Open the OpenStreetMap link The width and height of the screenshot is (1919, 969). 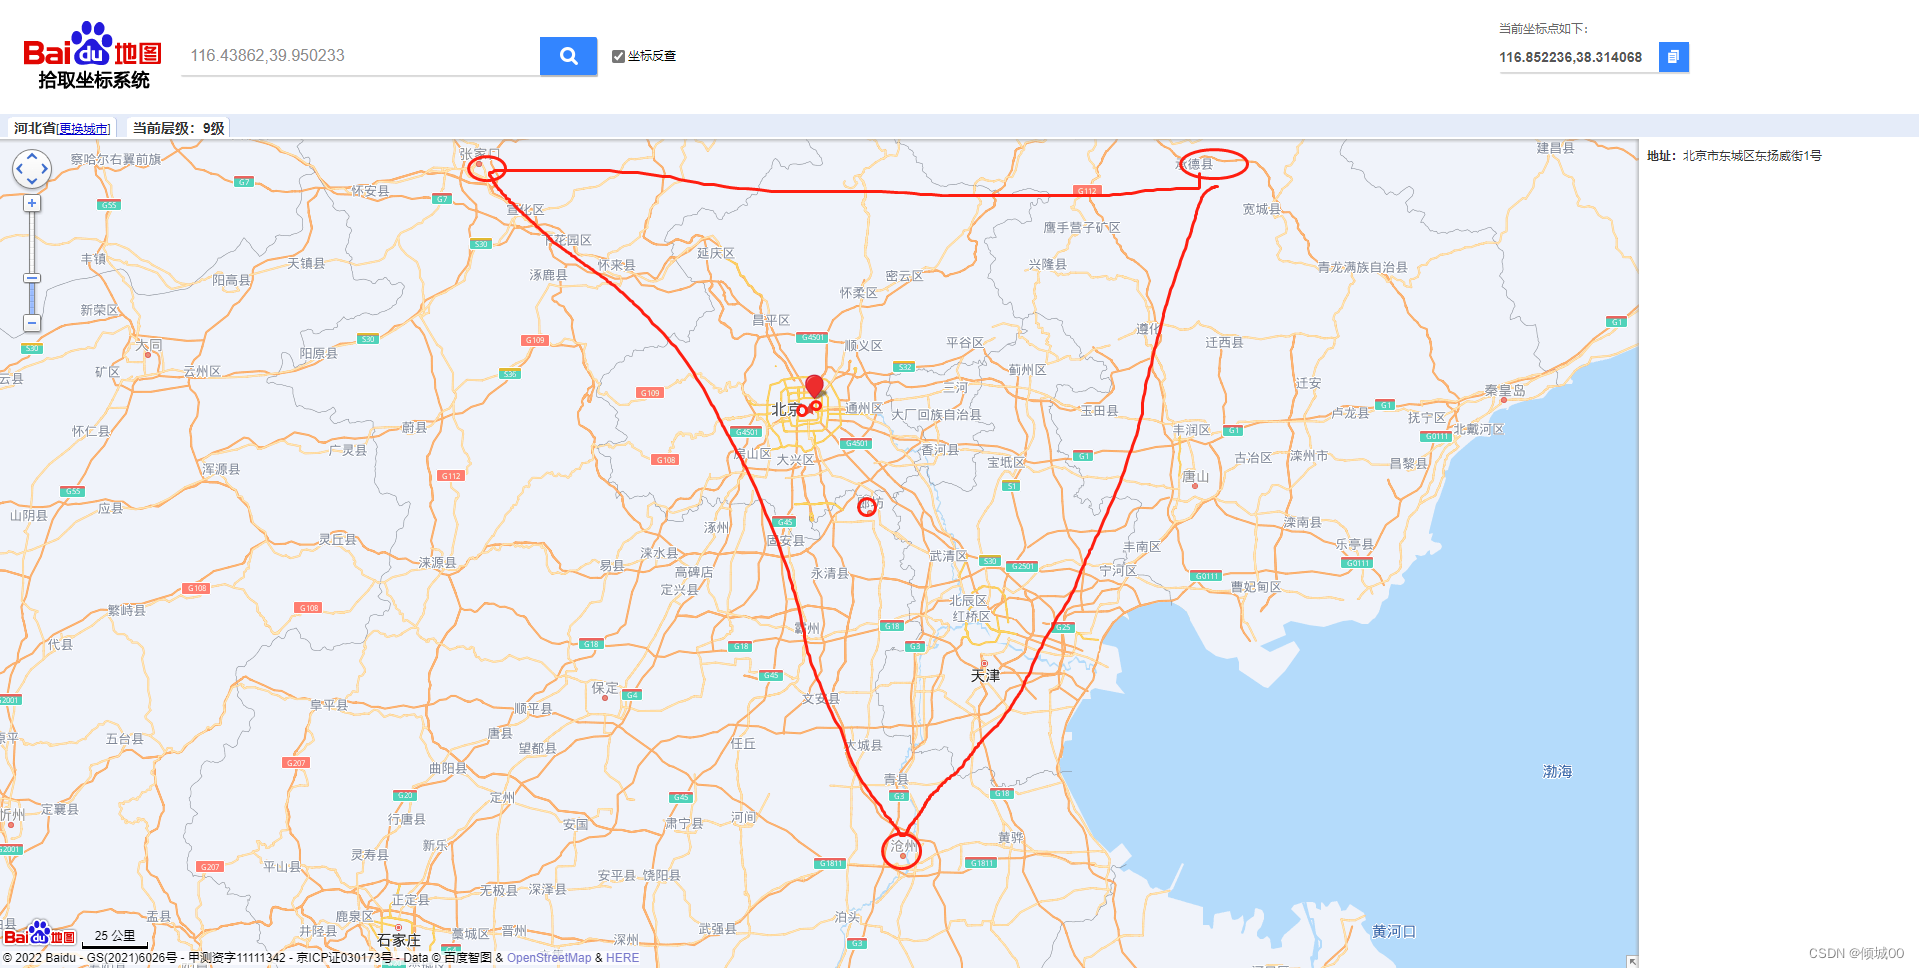(548, 957)
